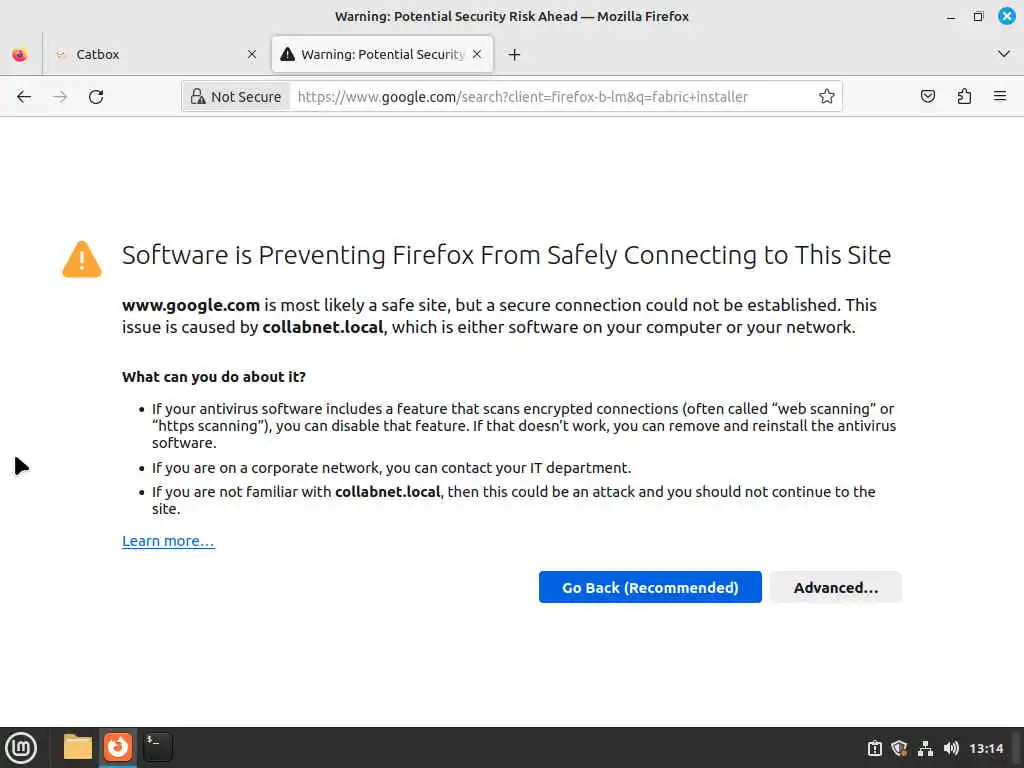Open the volume control in system tray
Viewport: 1024px width, 768px height.
tap(951, 748)
